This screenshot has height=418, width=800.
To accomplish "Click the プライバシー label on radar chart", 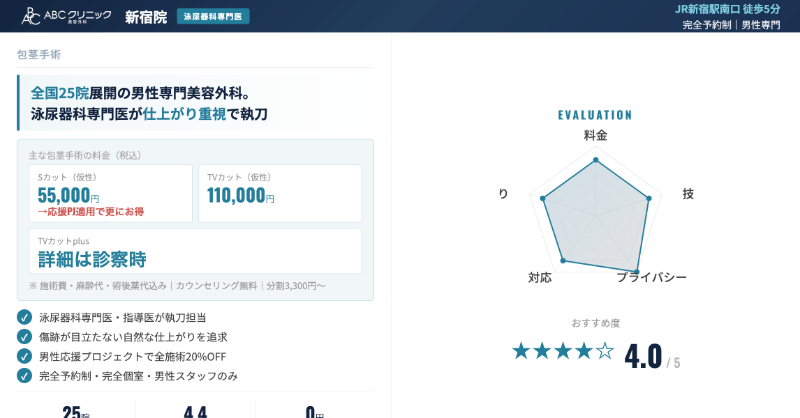I will (x=651, y=277).
